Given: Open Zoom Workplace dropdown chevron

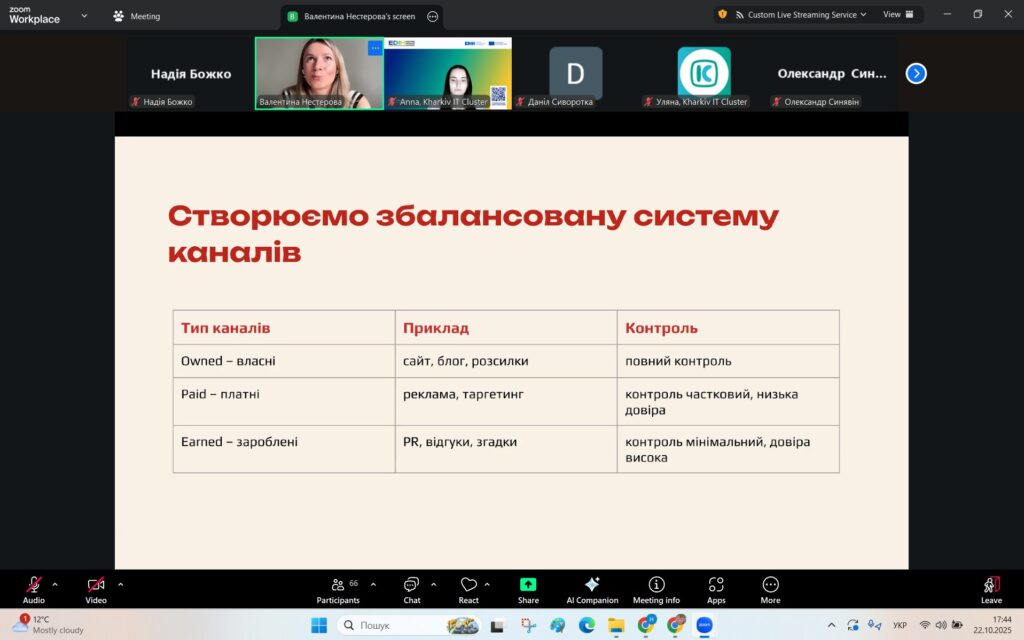Looking at the screenshot, I should point(83,16).
